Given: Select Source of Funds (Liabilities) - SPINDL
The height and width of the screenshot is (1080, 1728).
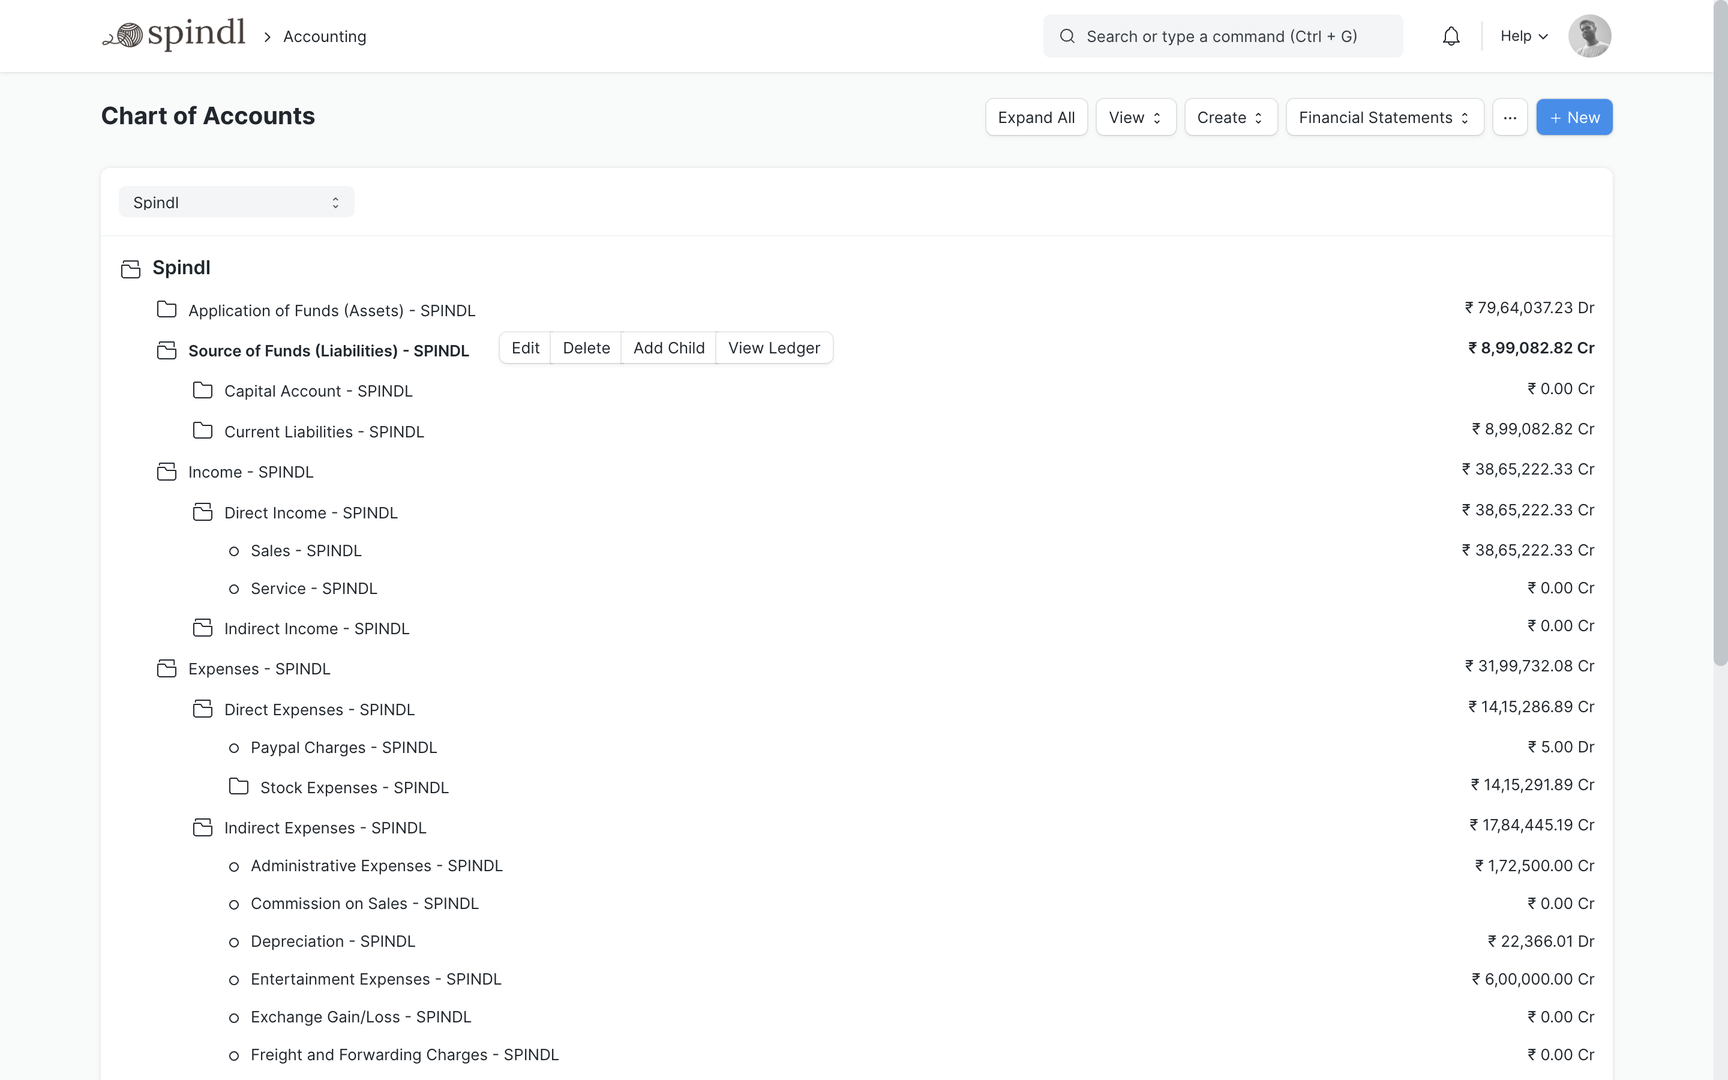Looking at the screenshot, I should point(329,351).
